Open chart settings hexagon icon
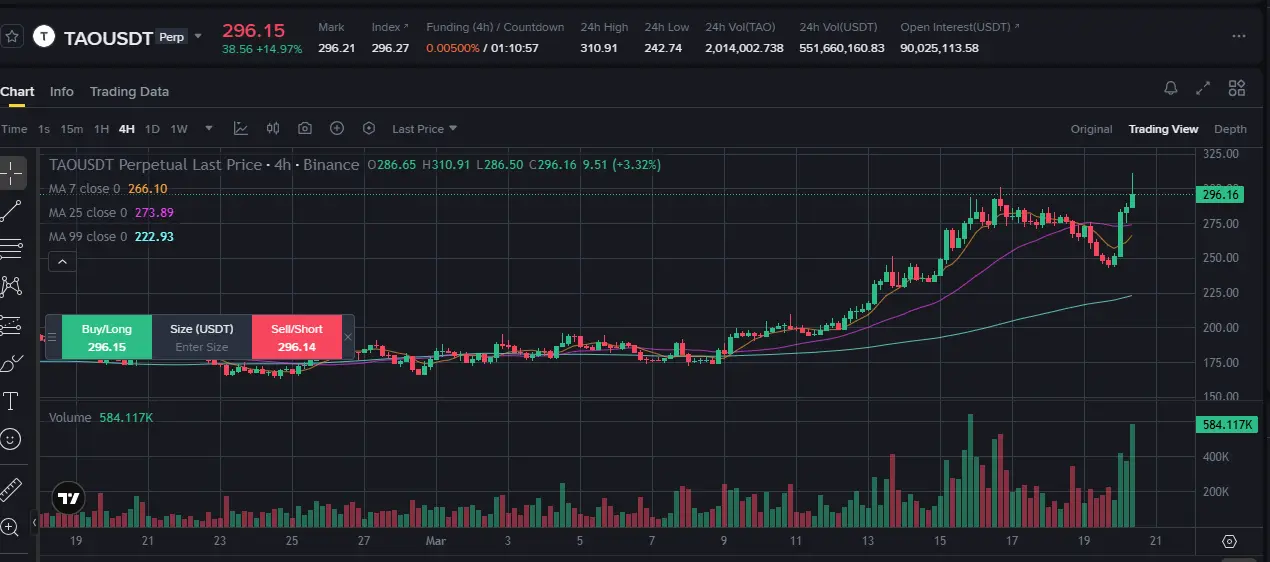The width and height of the screenshot is (1270, 562). click(369, 128)
